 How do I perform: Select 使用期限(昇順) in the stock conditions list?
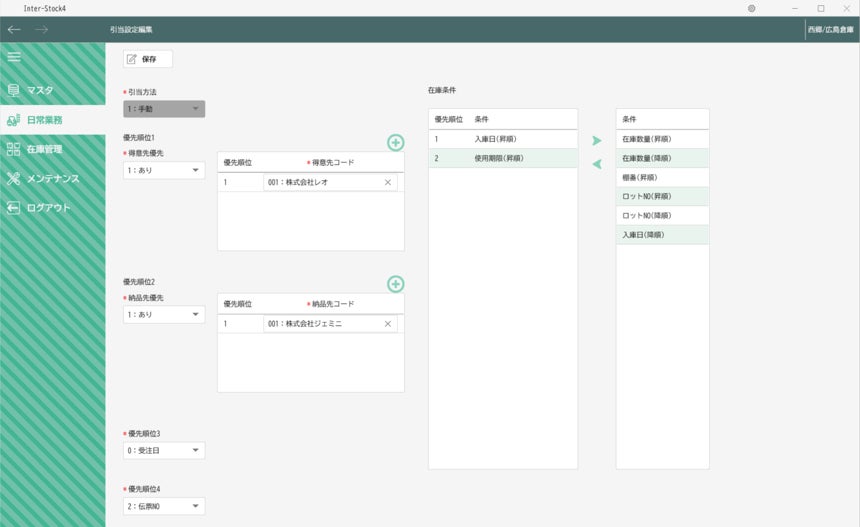[502, 158]
